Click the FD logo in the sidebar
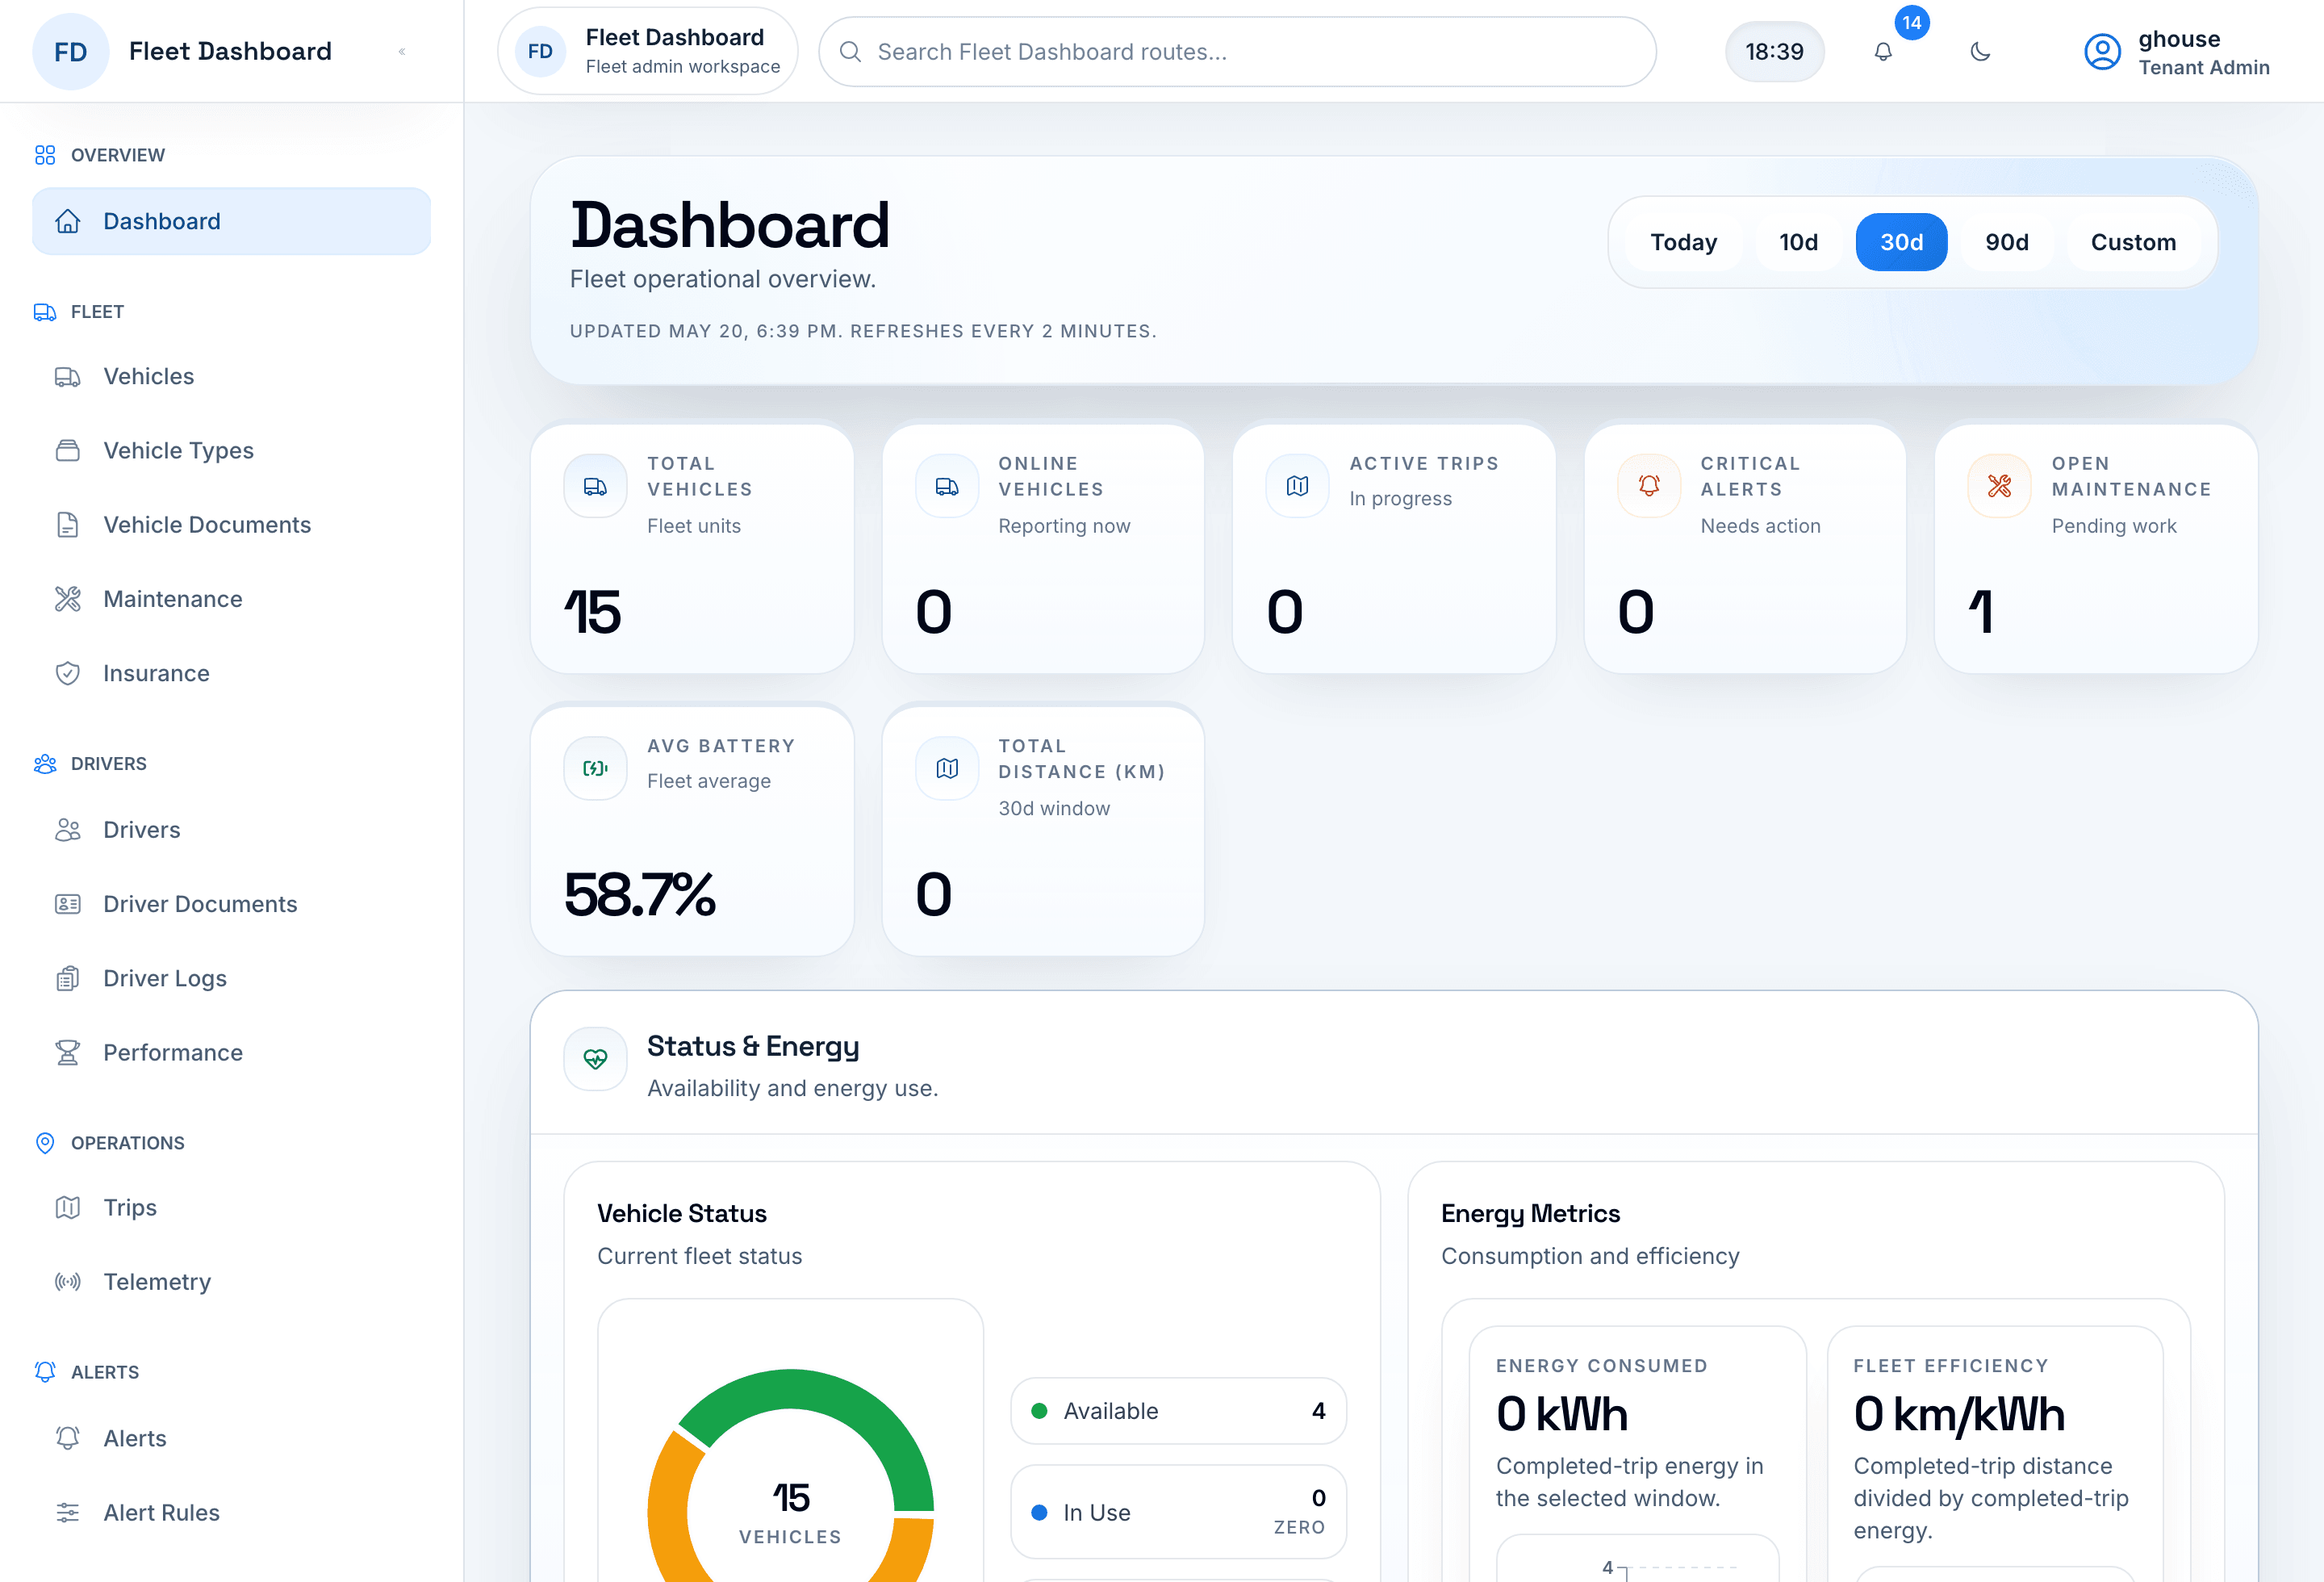2324x1582 pixels. pos(71,52)
